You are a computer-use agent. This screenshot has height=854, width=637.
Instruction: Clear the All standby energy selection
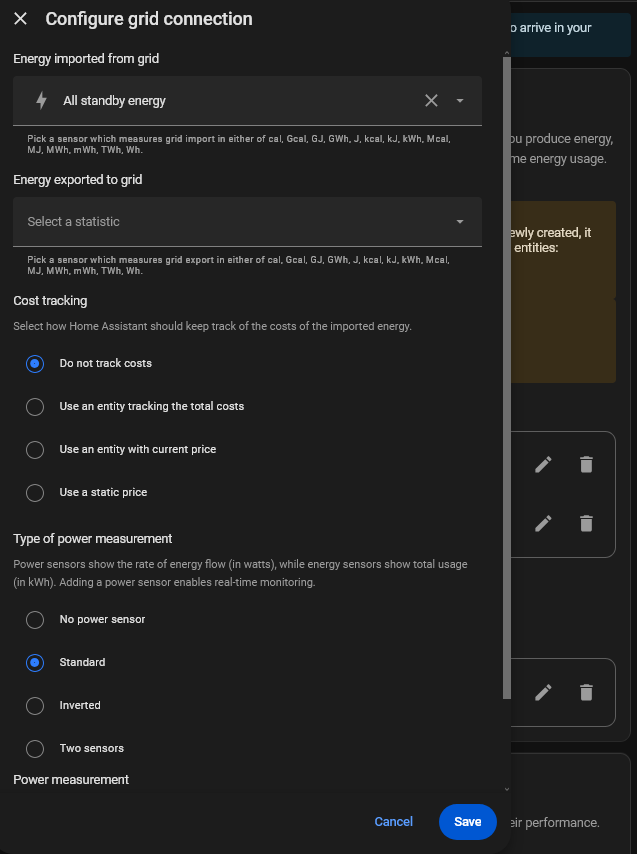click(431, 100)
